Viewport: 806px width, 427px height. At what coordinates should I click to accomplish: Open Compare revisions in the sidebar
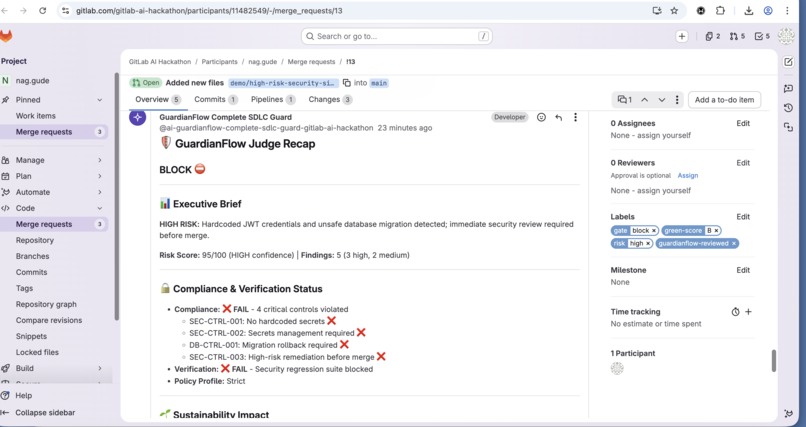click(49, 320)
